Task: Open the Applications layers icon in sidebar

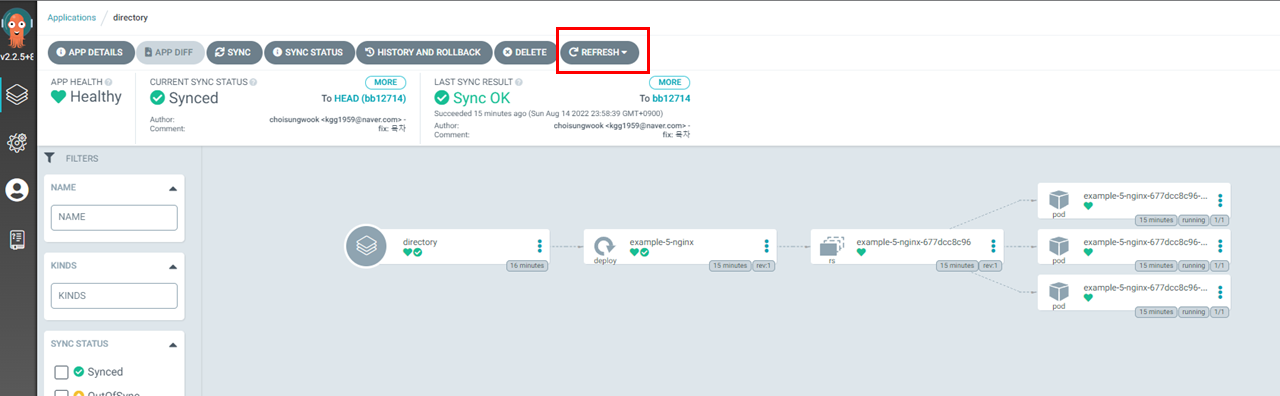Action: tap(17, 95)
